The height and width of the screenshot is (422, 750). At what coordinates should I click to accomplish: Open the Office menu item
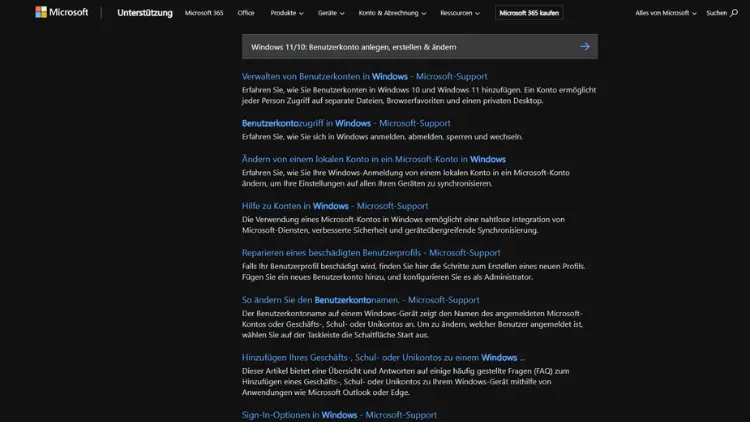246,13
